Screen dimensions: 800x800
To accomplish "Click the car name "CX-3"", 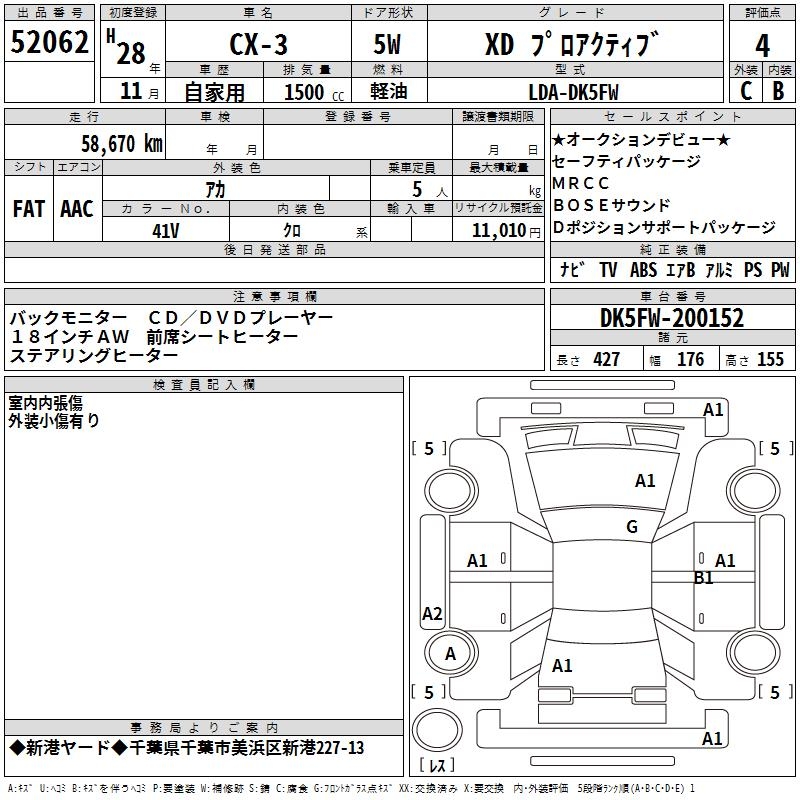I will (258, 44).
